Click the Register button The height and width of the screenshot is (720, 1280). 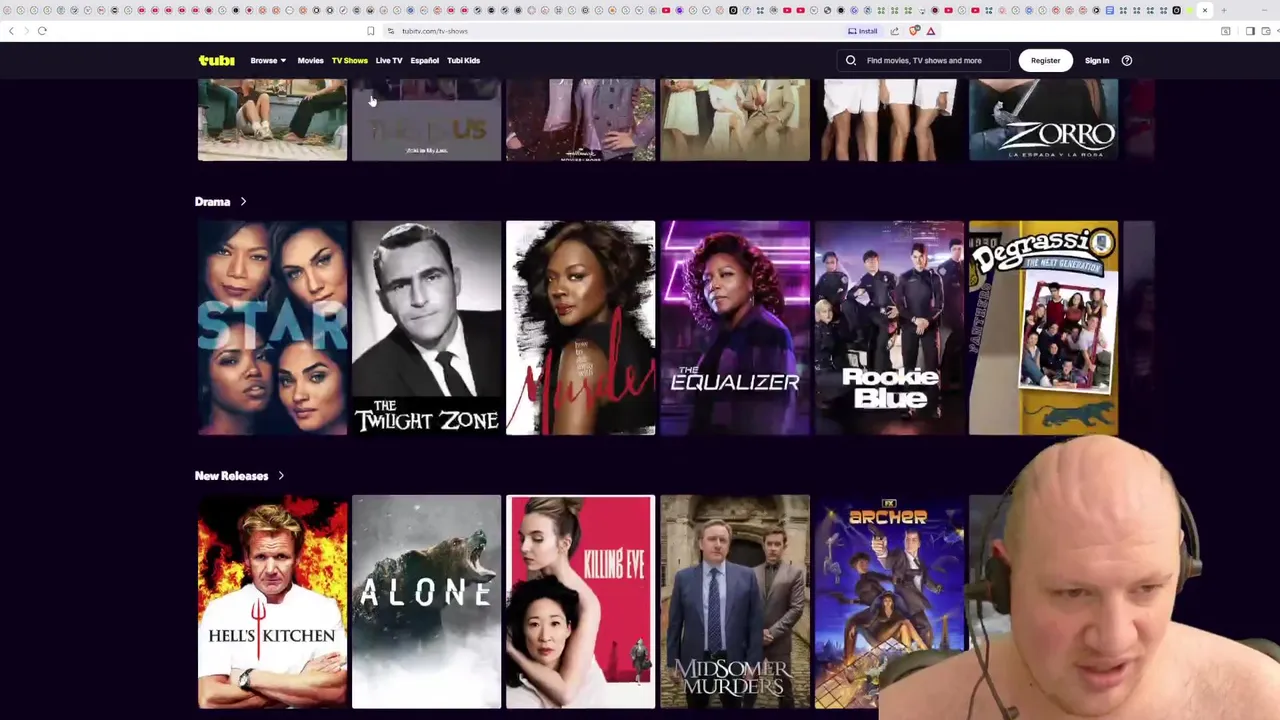pyautogui.click(x=1045, y=60)
